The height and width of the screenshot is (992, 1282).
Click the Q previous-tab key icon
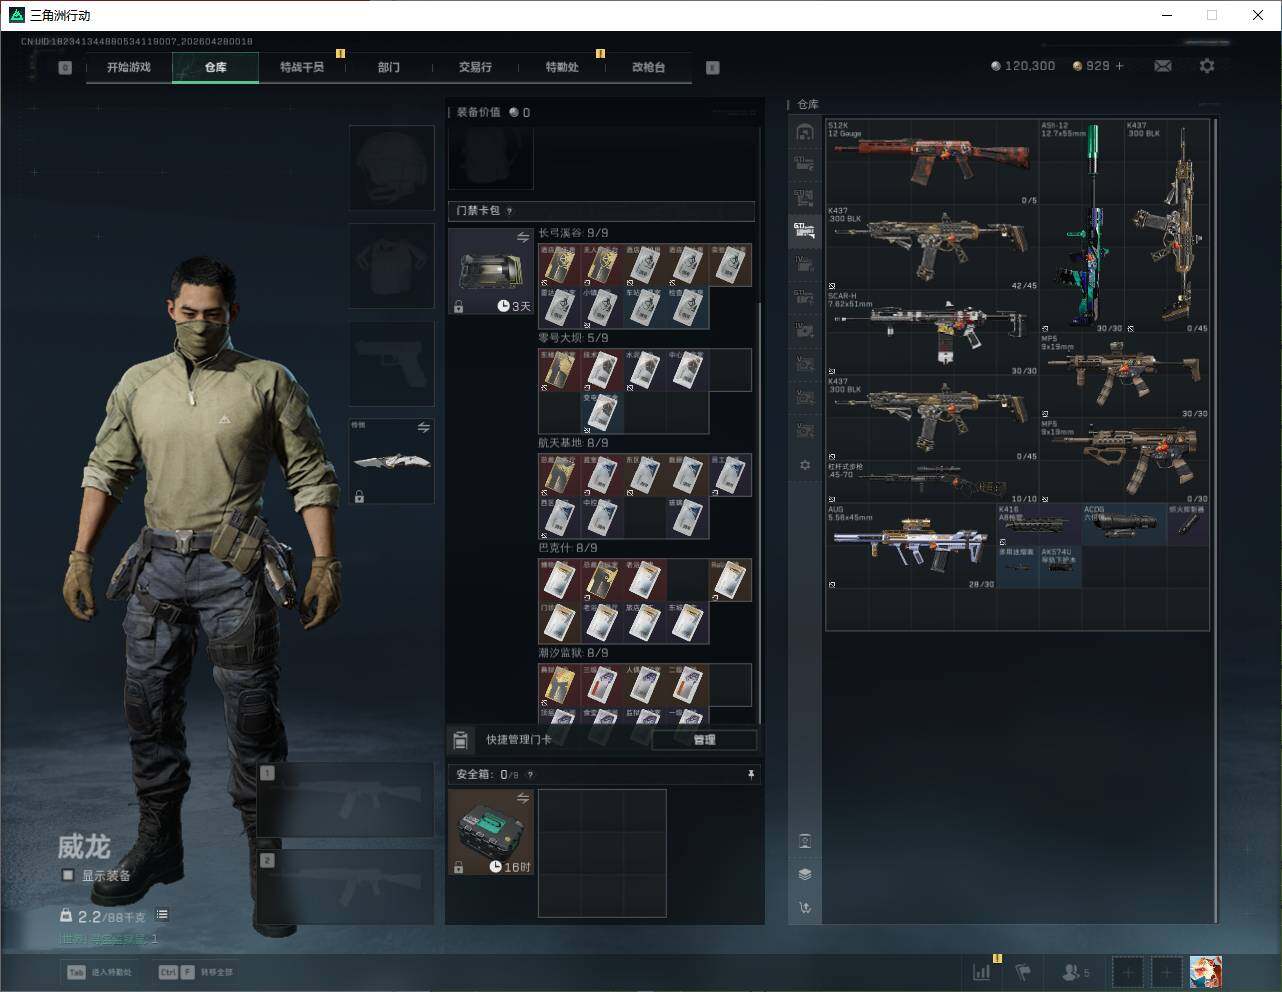[x=65, y=68]
